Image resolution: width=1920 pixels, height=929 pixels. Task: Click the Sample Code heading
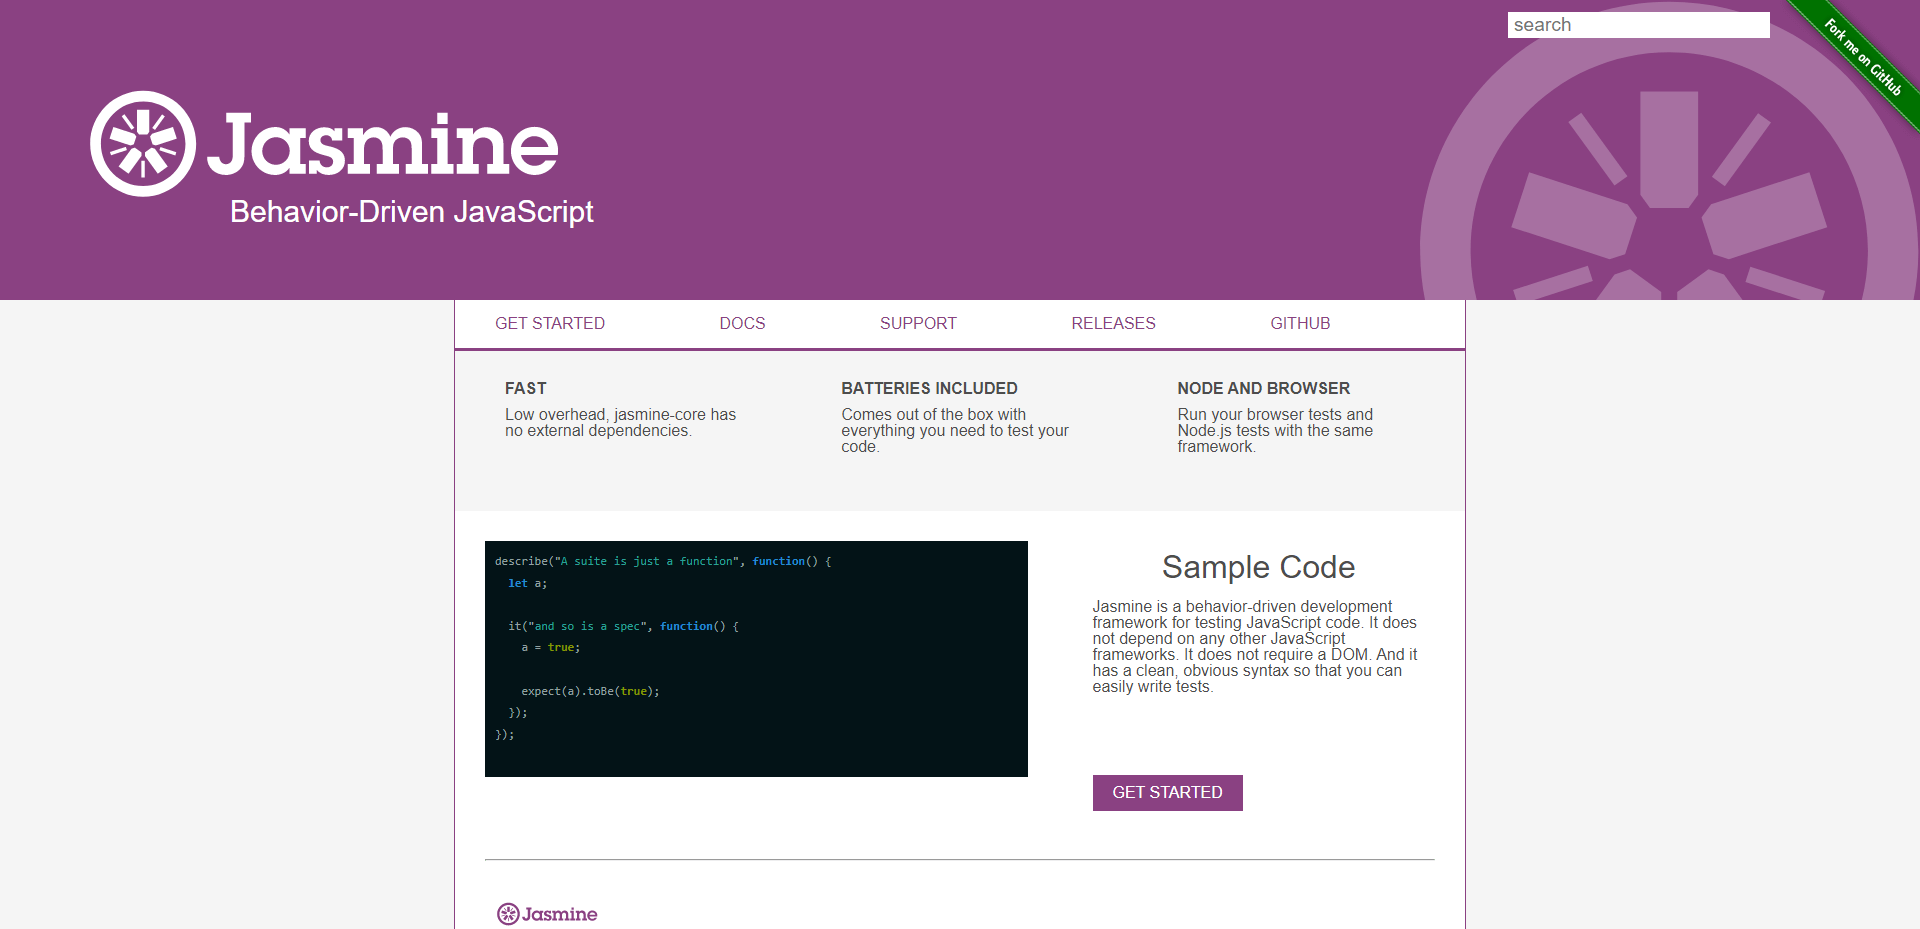click(x=1258, y=567)
